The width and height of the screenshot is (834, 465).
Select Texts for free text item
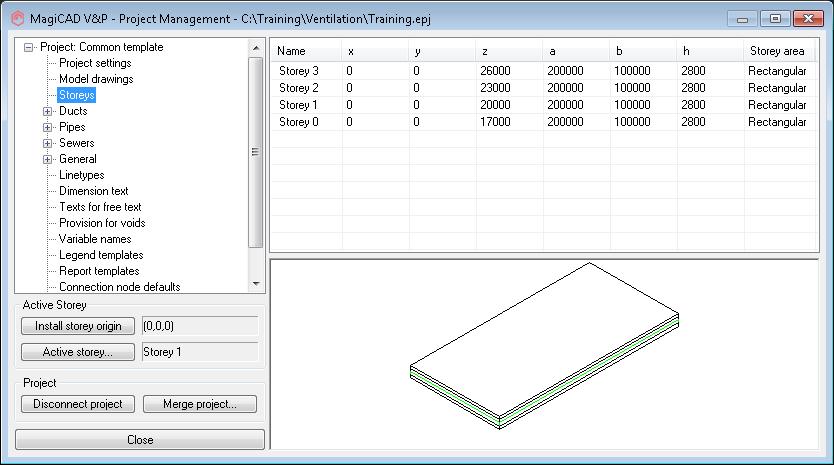(100, 206)
